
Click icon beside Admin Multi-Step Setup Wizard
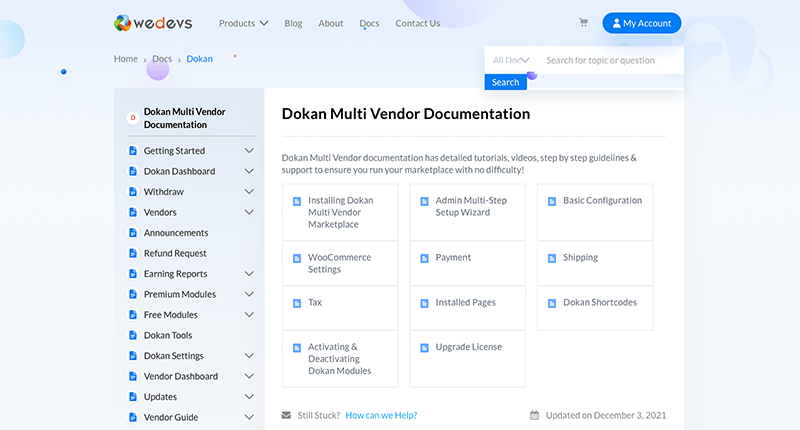424,201
